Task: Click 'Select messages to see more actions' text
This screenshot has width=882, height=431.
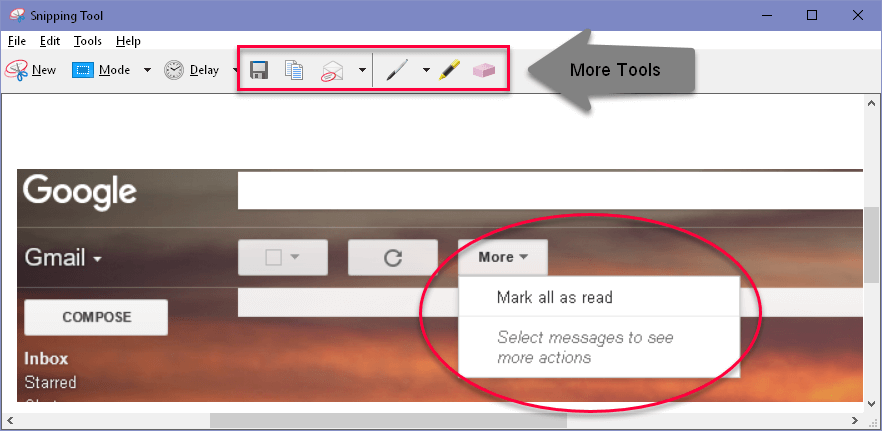Action: point(586,347)
